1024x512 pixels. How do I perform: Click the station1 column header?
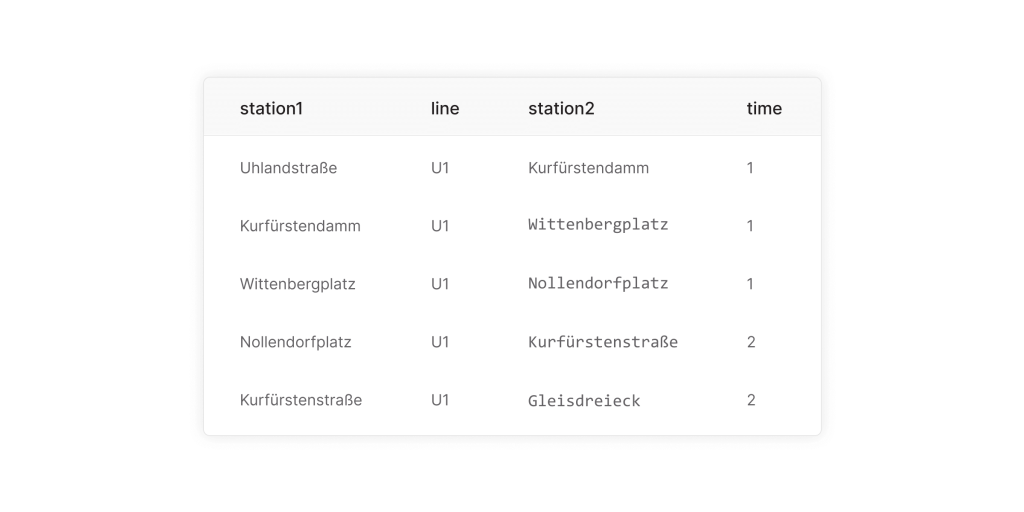click(x=271, y=108)
